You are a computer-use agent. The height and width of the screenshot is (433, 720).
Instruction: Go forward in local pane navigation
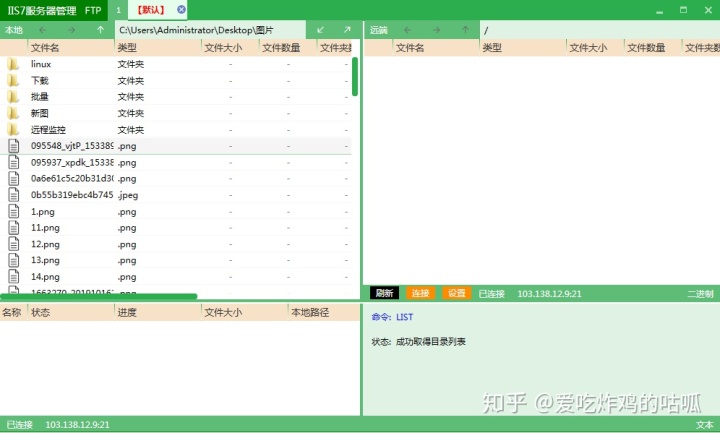[x=71, y=30]
